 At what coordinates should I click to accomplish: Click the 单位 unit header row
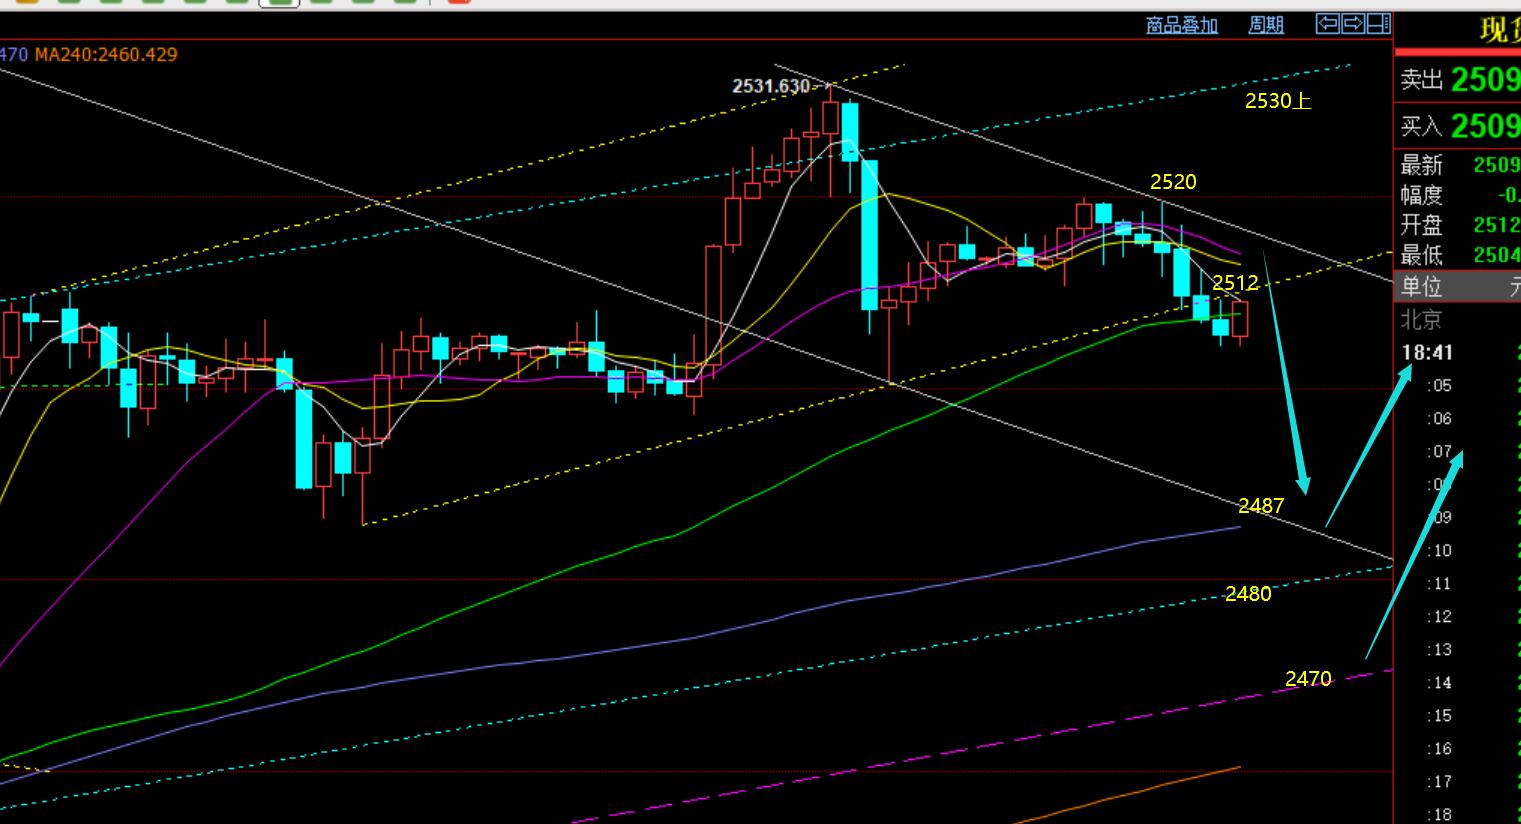(x=1458, y=287)
